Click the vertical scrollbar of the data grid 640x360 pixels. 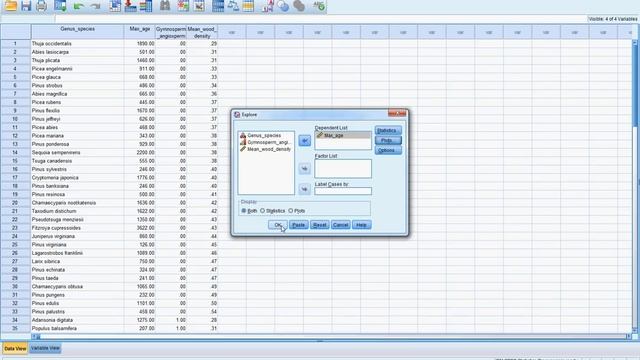635,186
